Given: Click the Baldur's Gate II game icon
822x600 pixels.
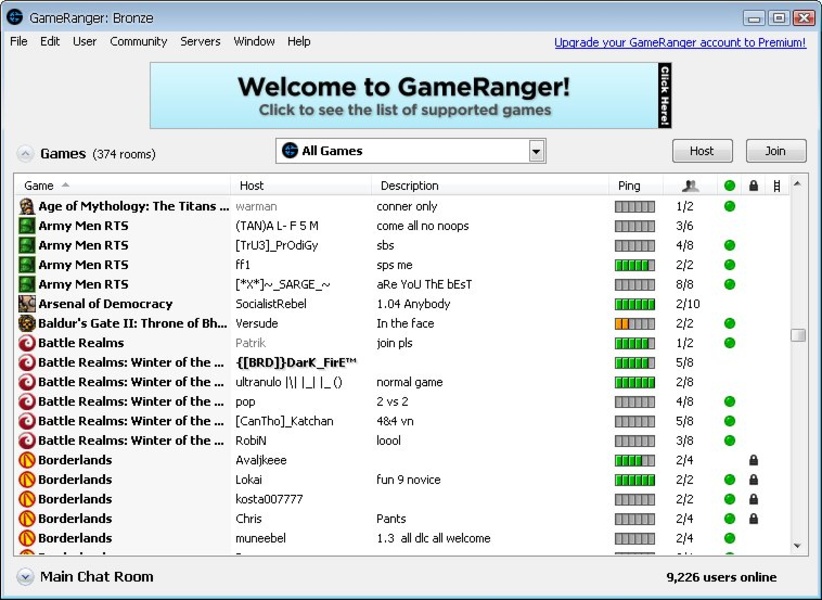Looking at the screenshot, I should tap(27, 323).
